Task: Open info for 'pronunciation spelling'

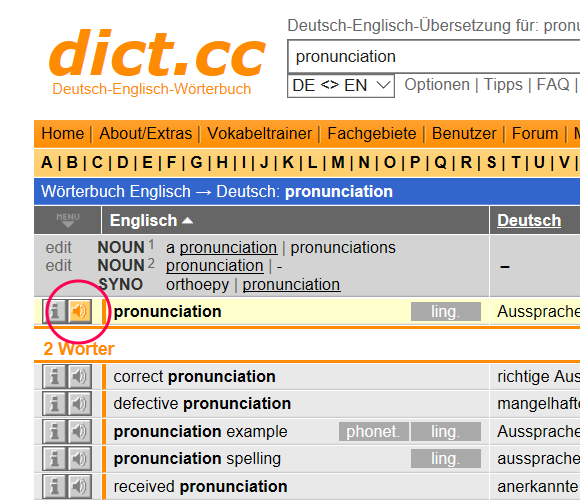Action: [x=55, y=459]
